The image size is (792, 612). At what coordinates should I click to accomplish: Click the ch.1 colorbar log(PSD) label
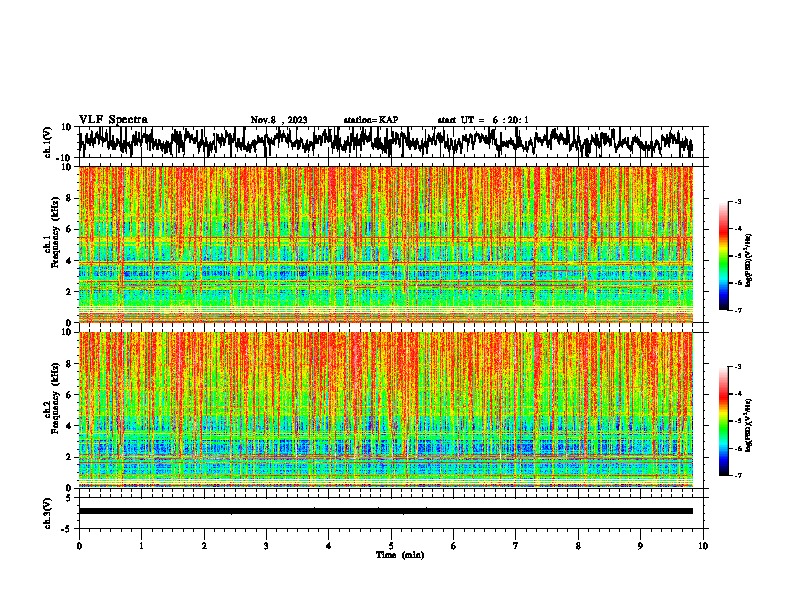click(749, 260)
